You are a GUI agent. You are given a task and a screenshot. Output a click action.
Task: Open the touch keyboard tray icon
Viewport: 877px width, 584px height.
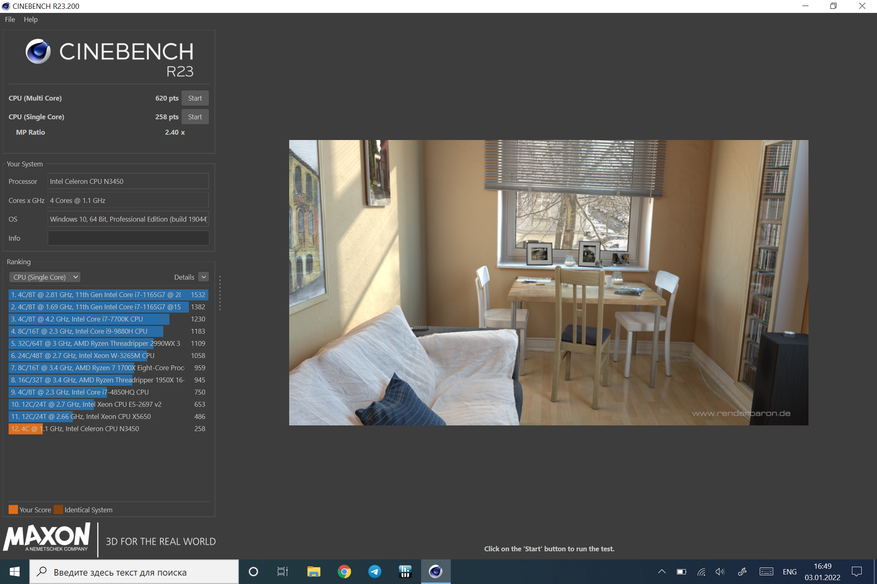[x=766, y=572]
